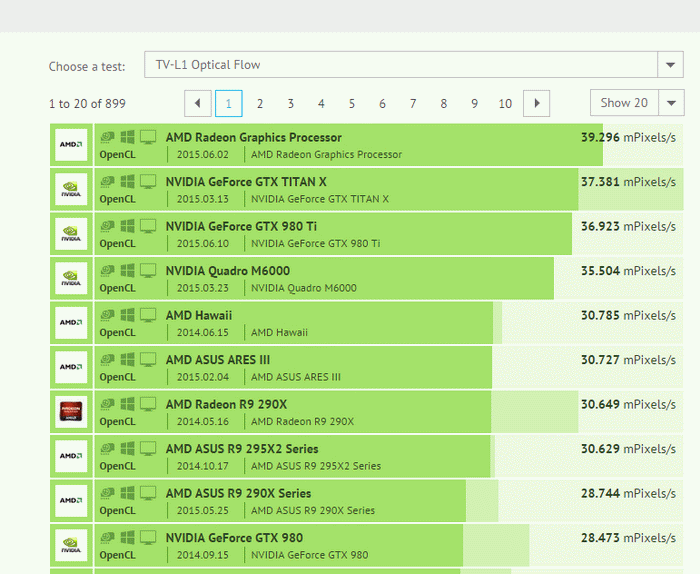This screenshot has height=574, width=700.
Task: Click the 37.381 mPixels/s score
Action: (628, 182)
